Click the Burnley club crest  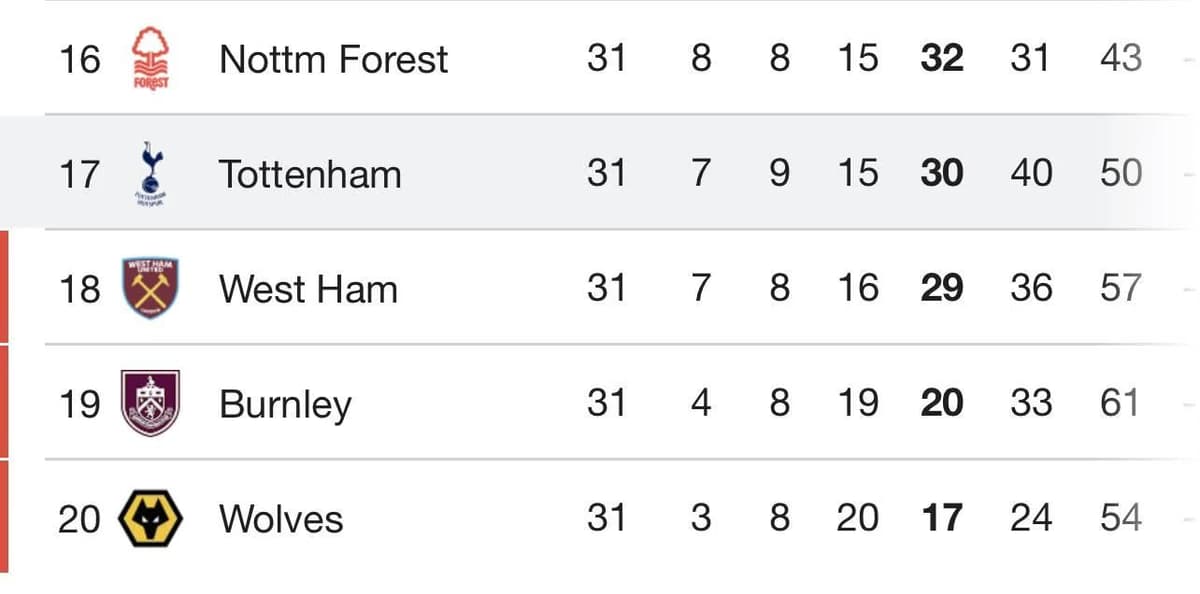coord(150,403)
